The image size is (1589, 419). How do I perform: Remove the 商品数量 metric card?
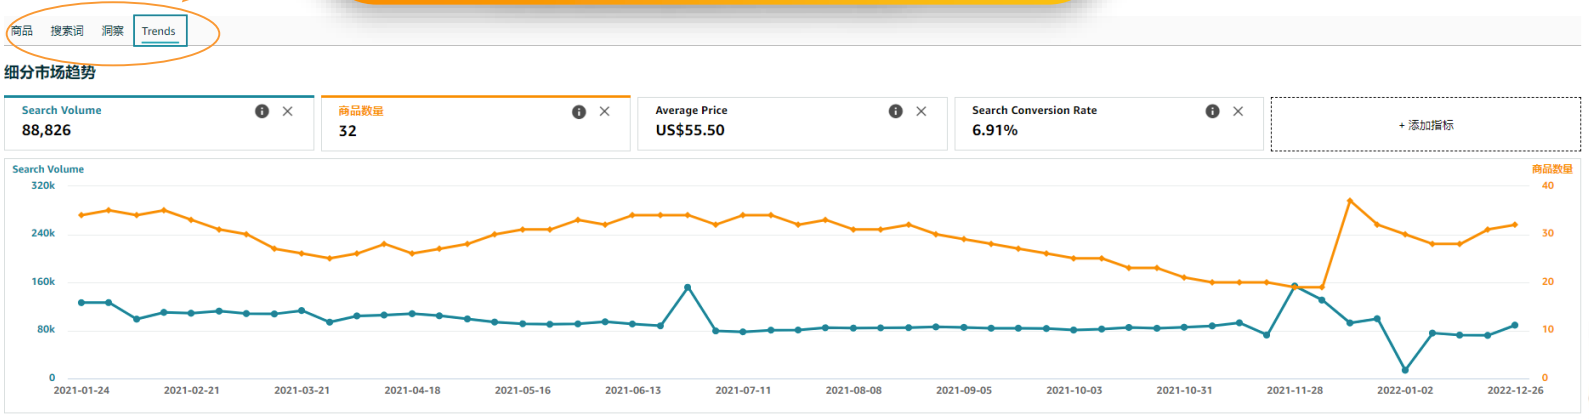click(x=605, y=112)
